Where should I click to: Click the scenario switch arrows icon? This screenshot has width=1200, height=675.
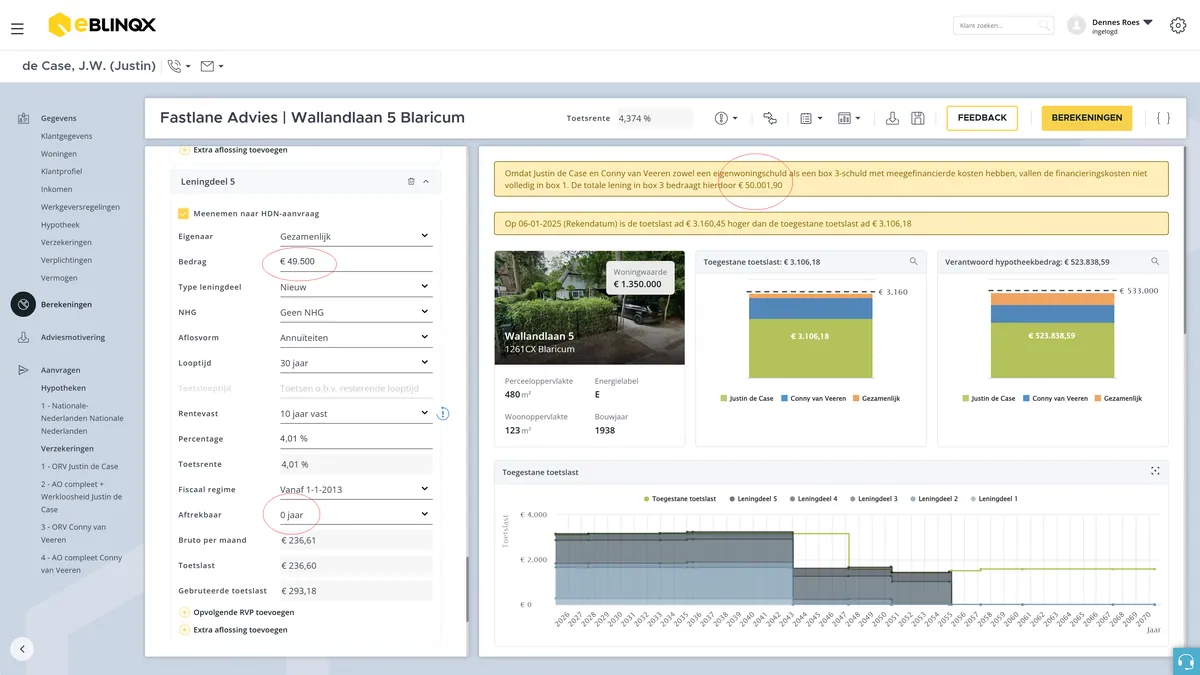click(769, 118)
